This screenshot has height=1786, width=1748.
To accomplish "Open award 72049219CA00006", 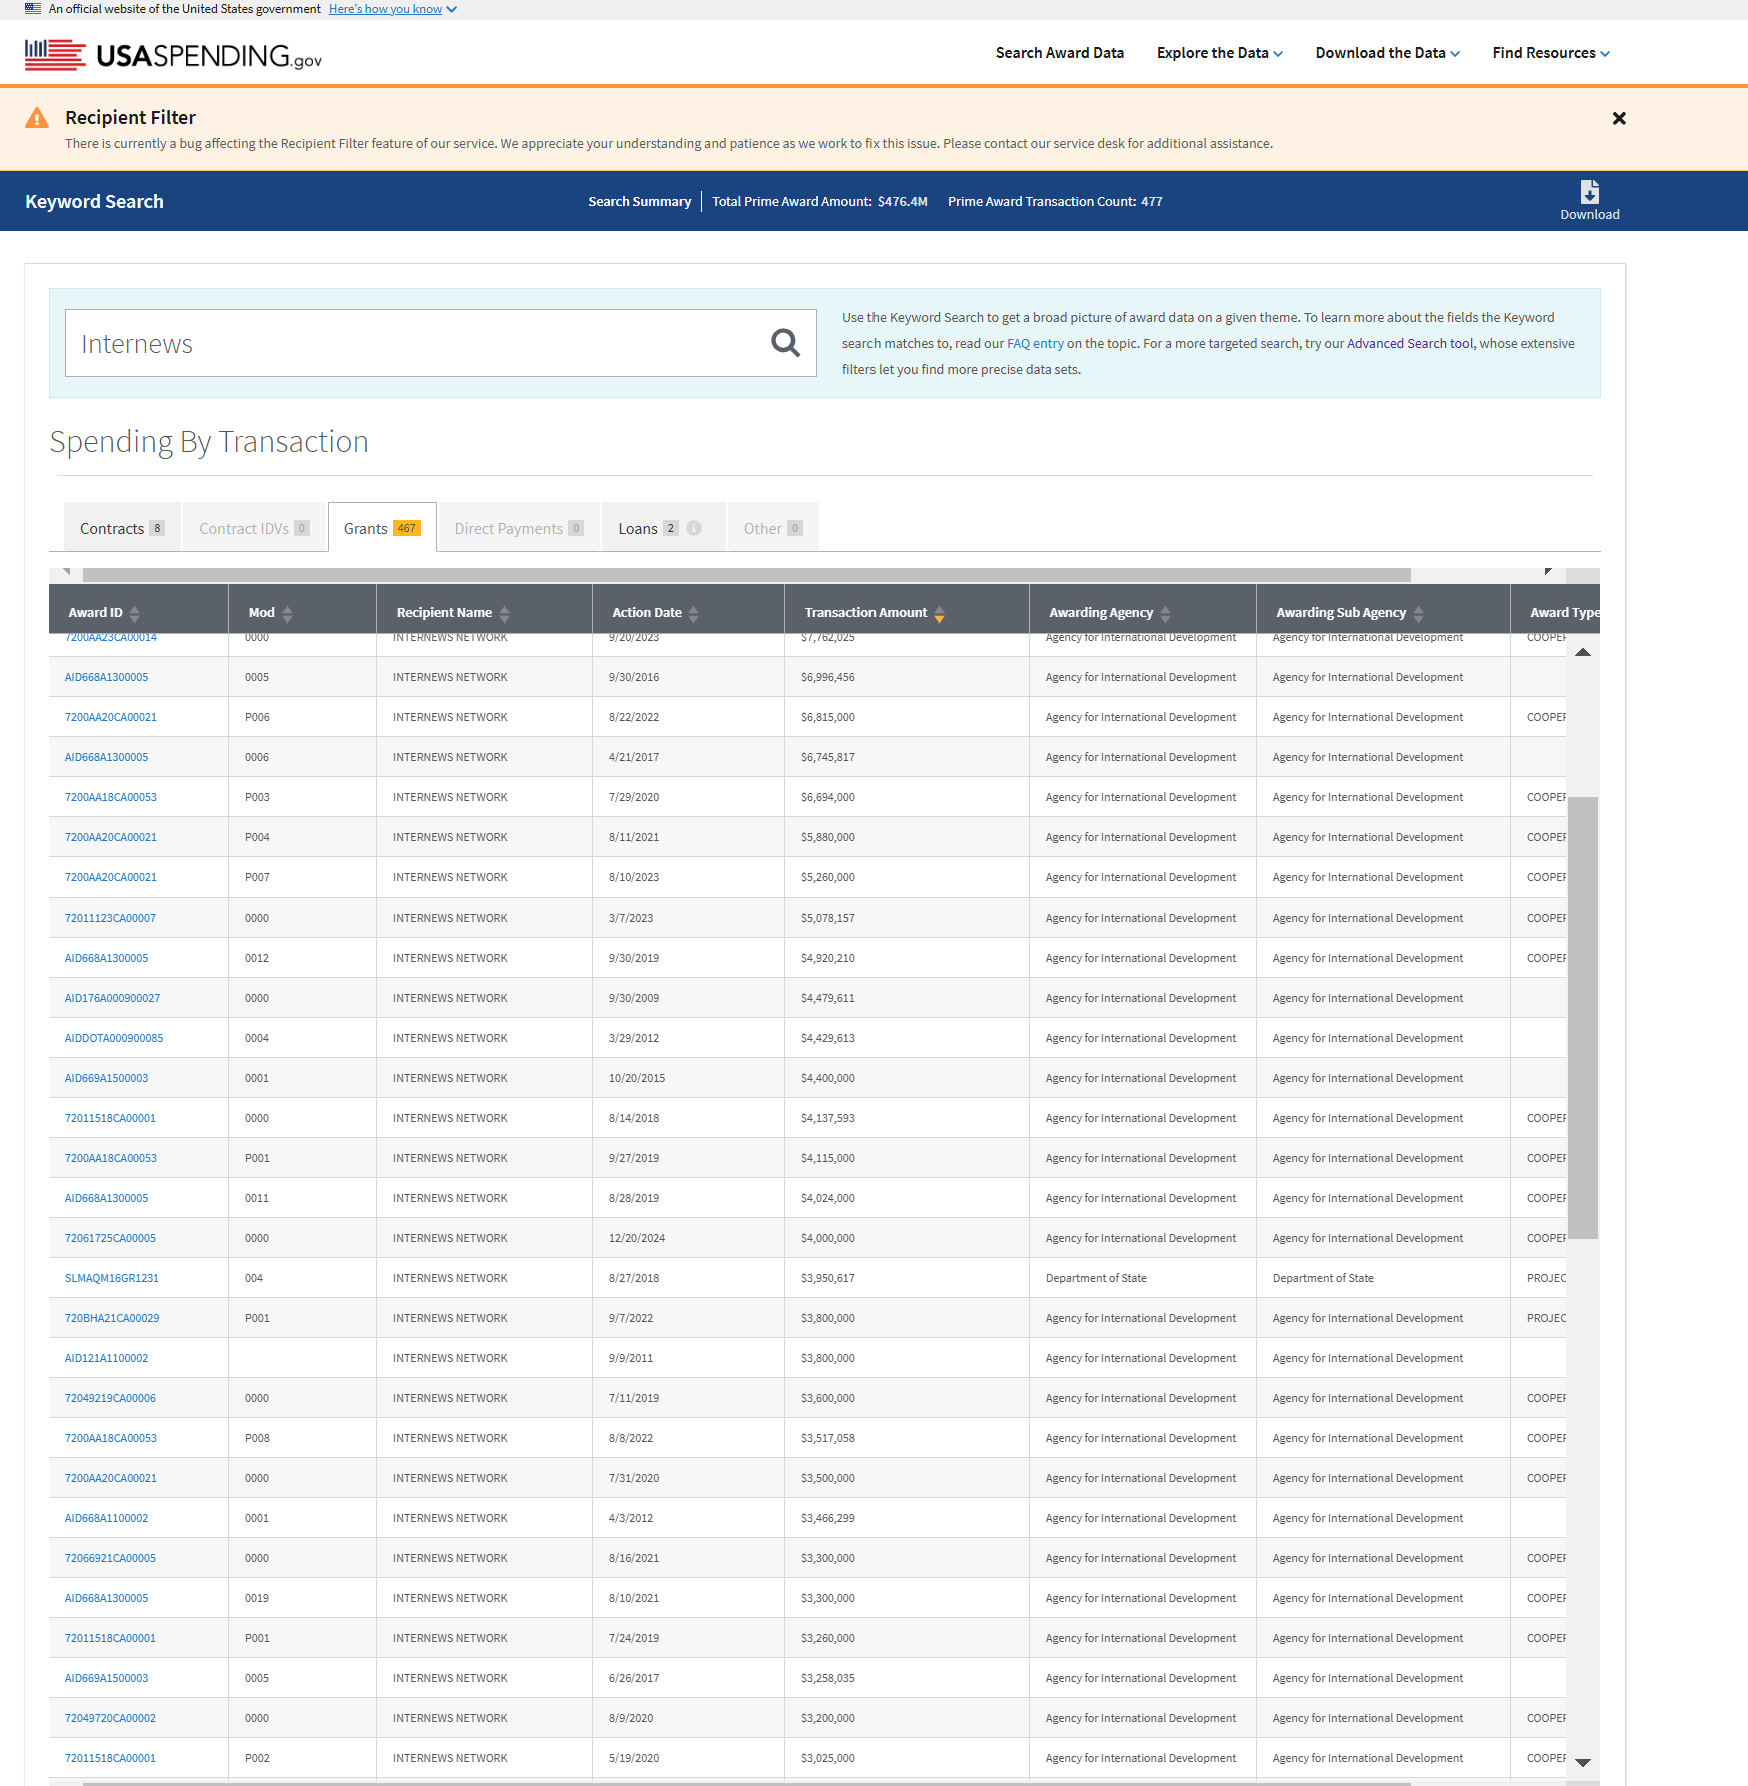I will coord(110,1398).
